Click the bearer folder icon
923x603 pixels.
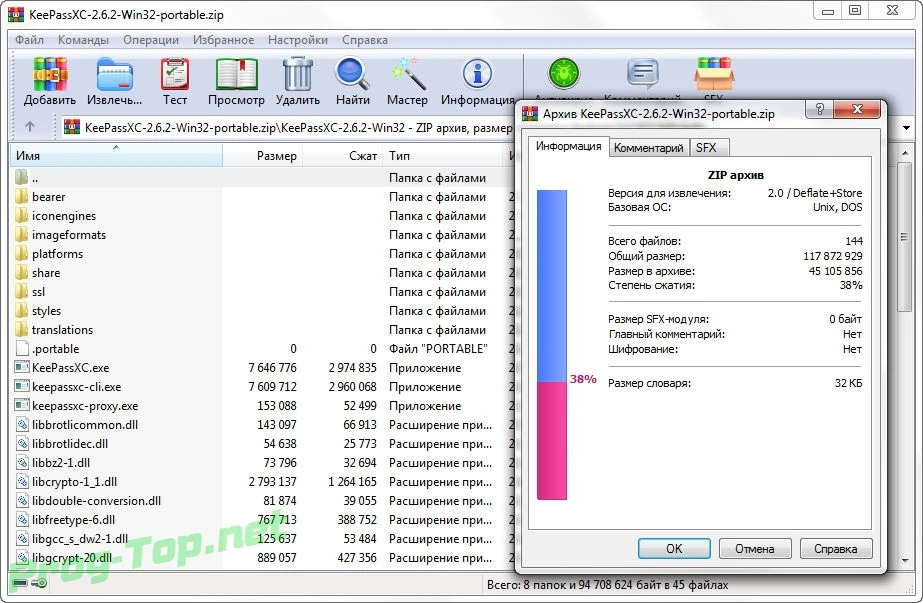pyautogui.click(x=21, y=196)
